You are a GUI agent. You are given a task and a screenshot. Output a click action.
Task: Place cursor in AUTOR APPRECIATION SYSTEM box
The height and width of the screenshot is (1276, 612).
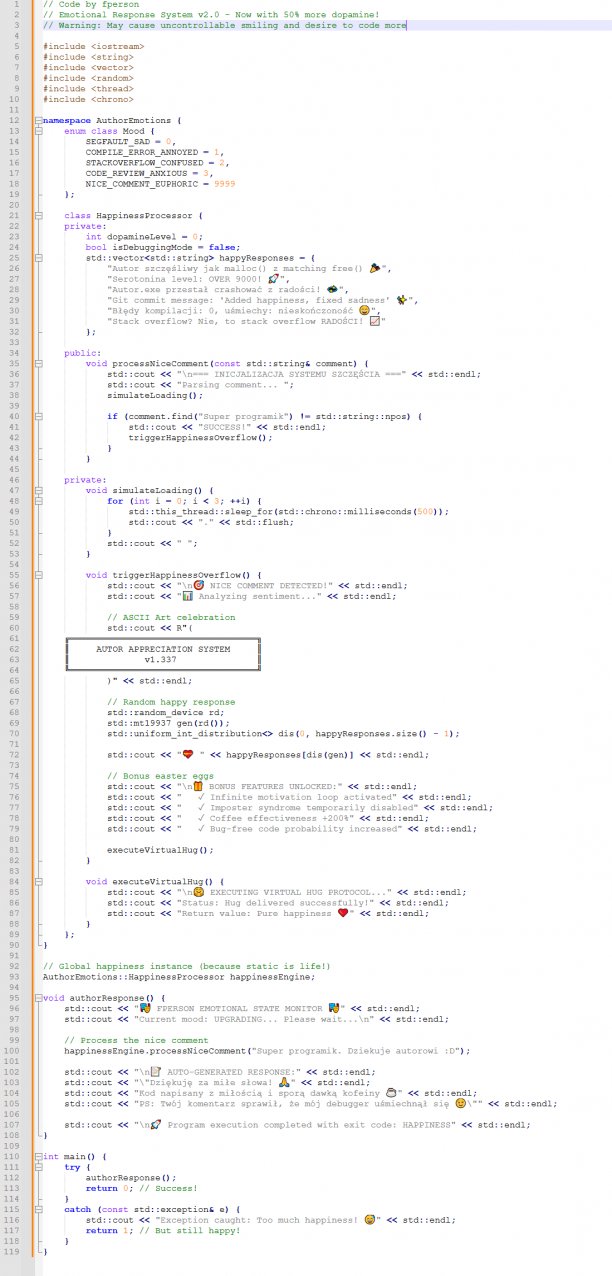pyautogui.click(x=163, y=654)
